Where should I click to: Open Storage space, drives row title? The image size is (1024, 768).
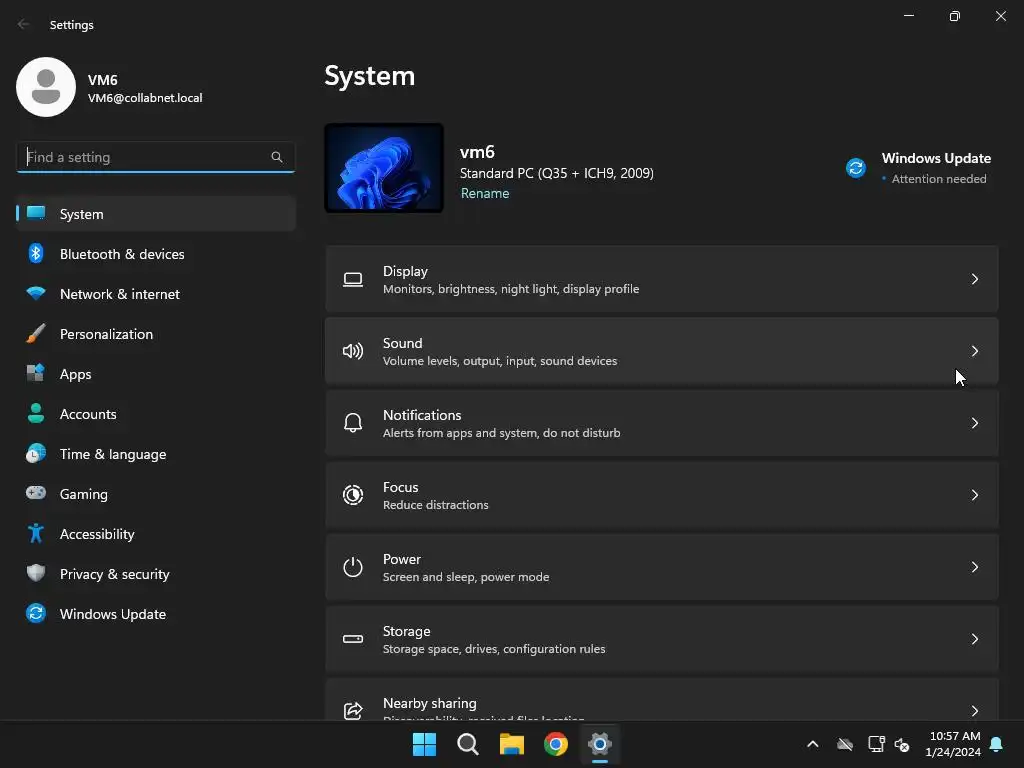click(x=406, y=632)
